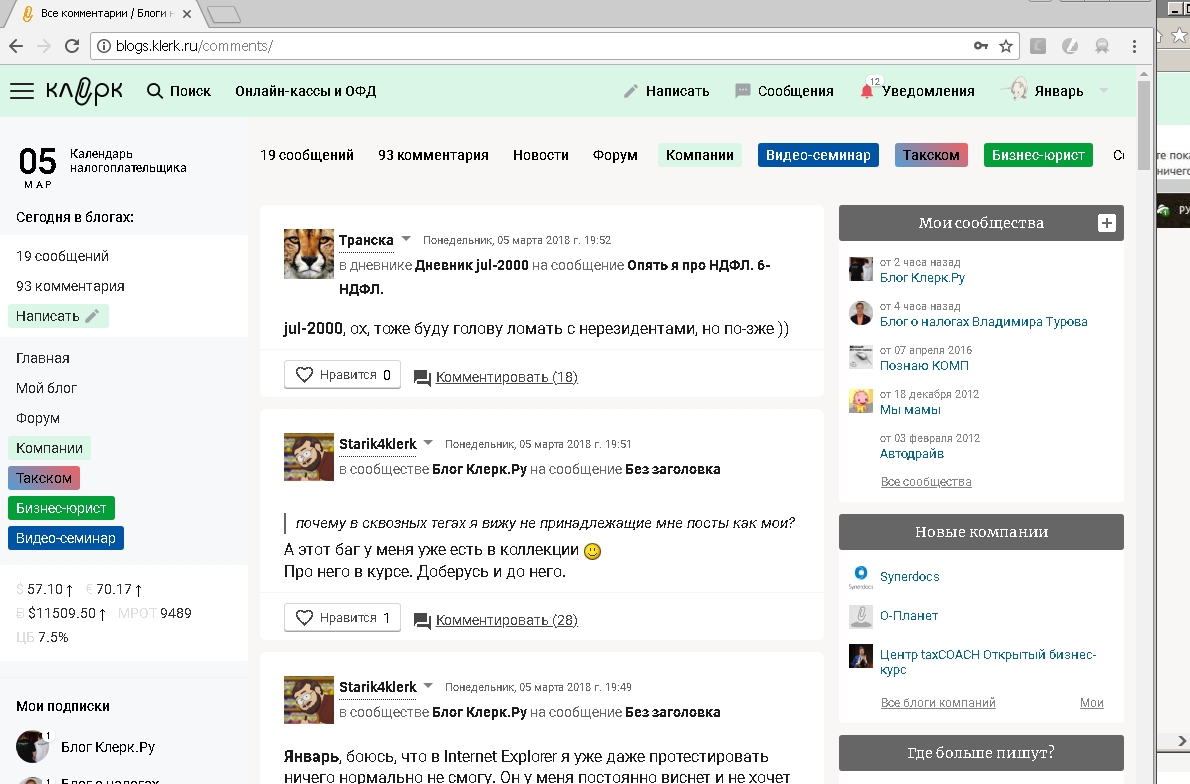
Task: Open the Synerdocs company blog
Action: [909, 577]
